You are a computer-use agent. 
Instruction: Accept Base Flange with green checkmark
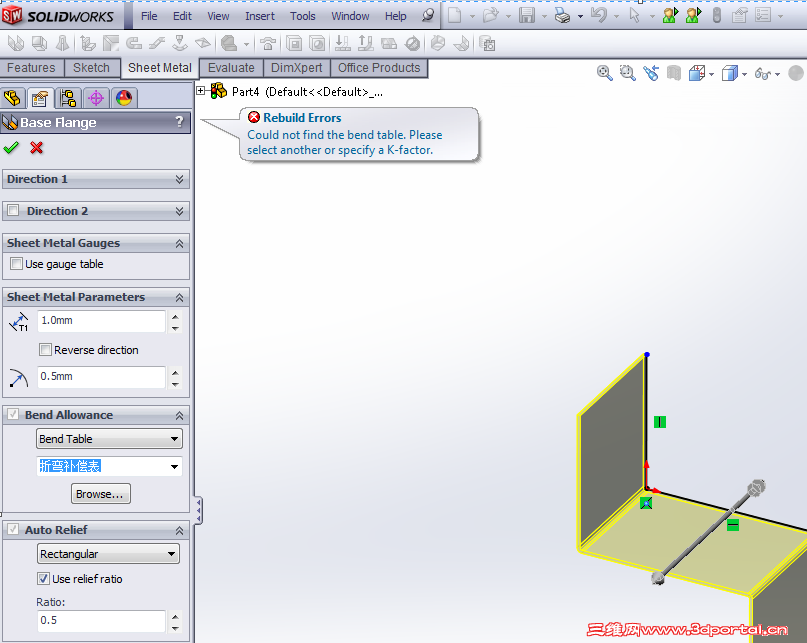click(11, 148)
